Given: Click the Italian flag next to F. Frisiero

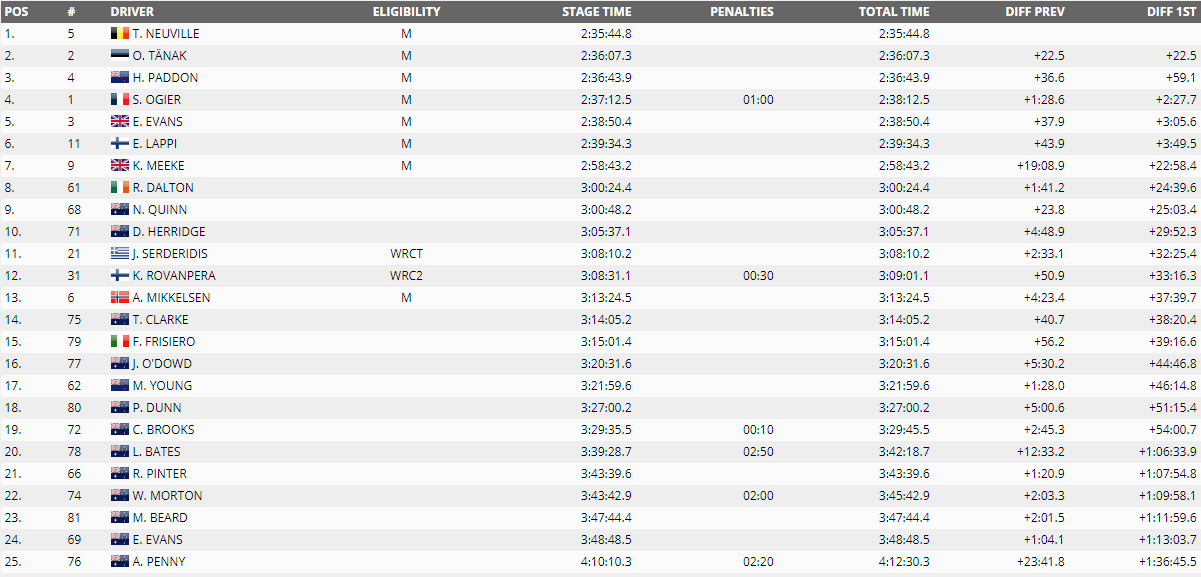Looking at the screenshot, I should 119,341.
